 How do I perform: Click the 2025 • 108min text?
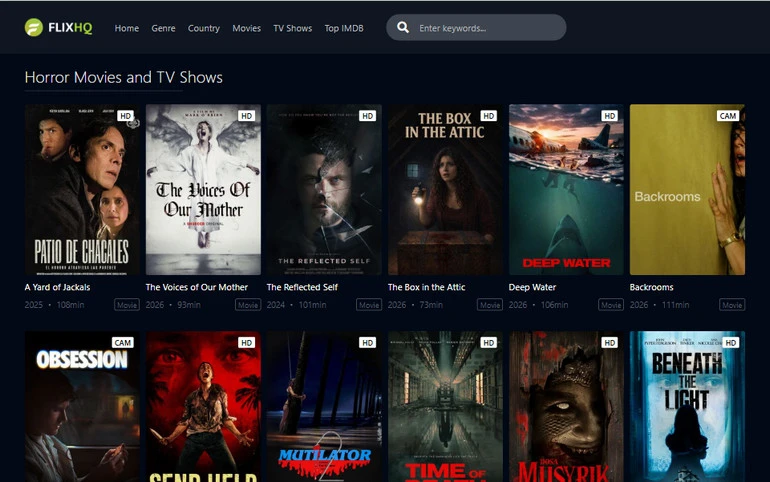[x=54, y=305]
